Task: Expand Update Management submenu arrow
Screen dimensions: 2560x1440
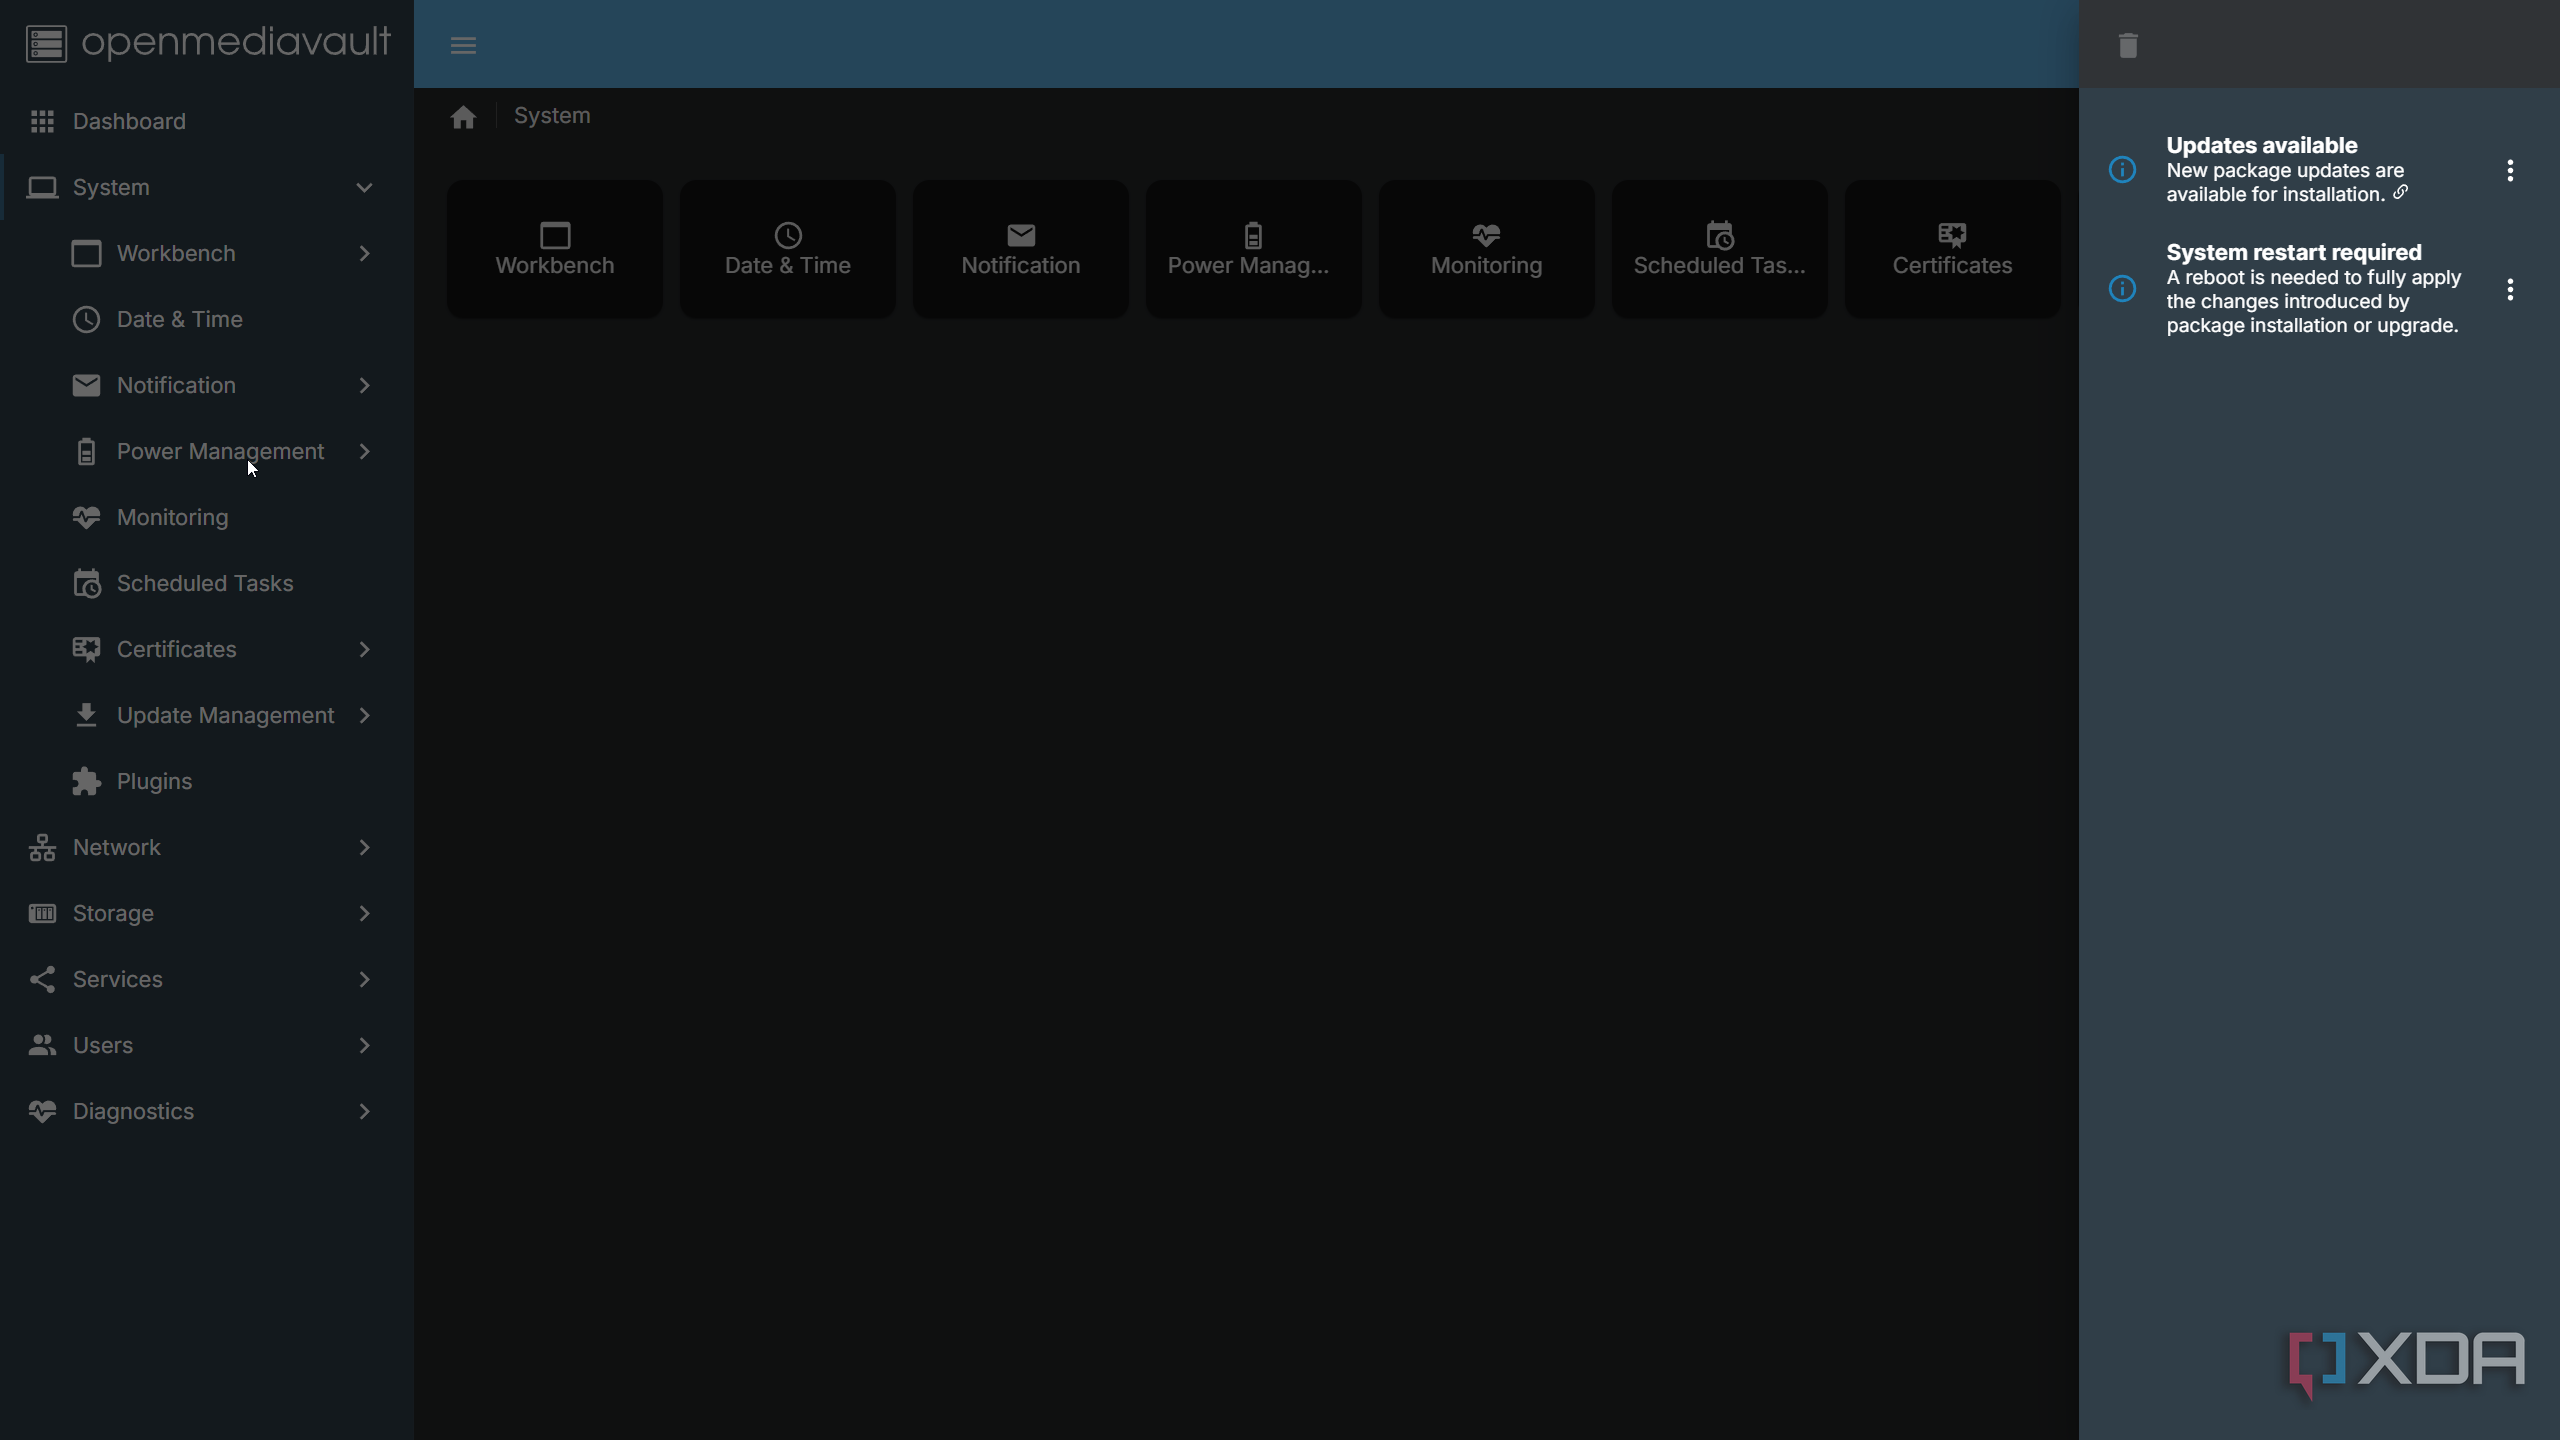Action: (364, 715)
